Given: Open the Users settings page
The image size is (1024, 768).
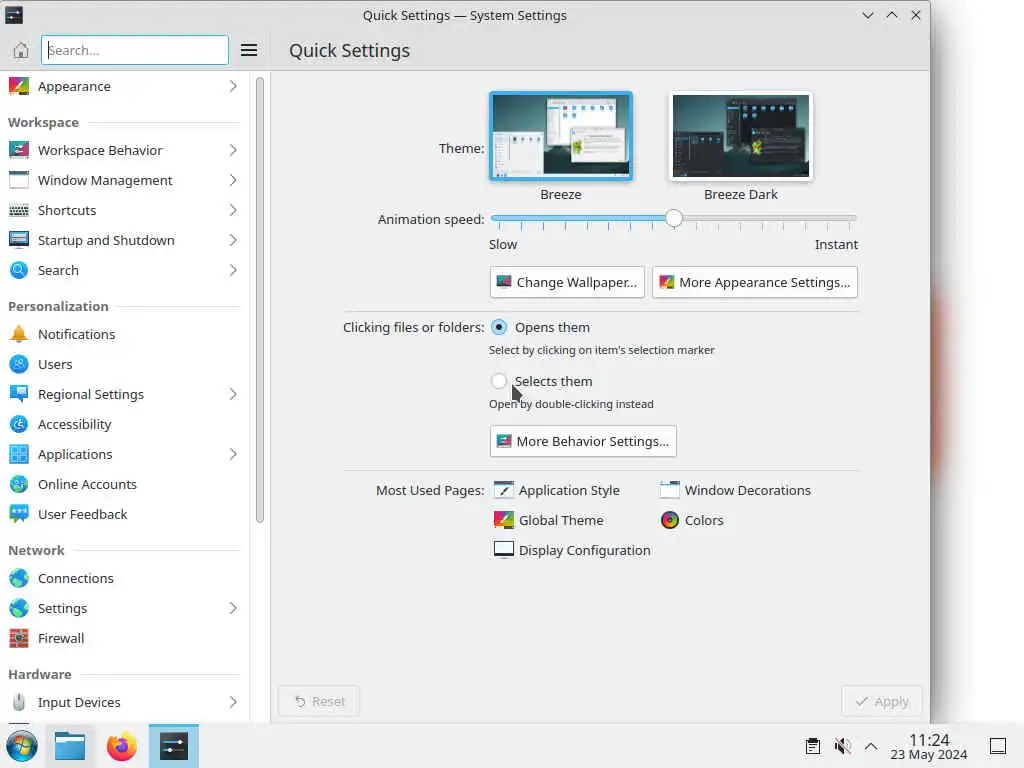Looking at the screenshot, I should click(124, 364).
